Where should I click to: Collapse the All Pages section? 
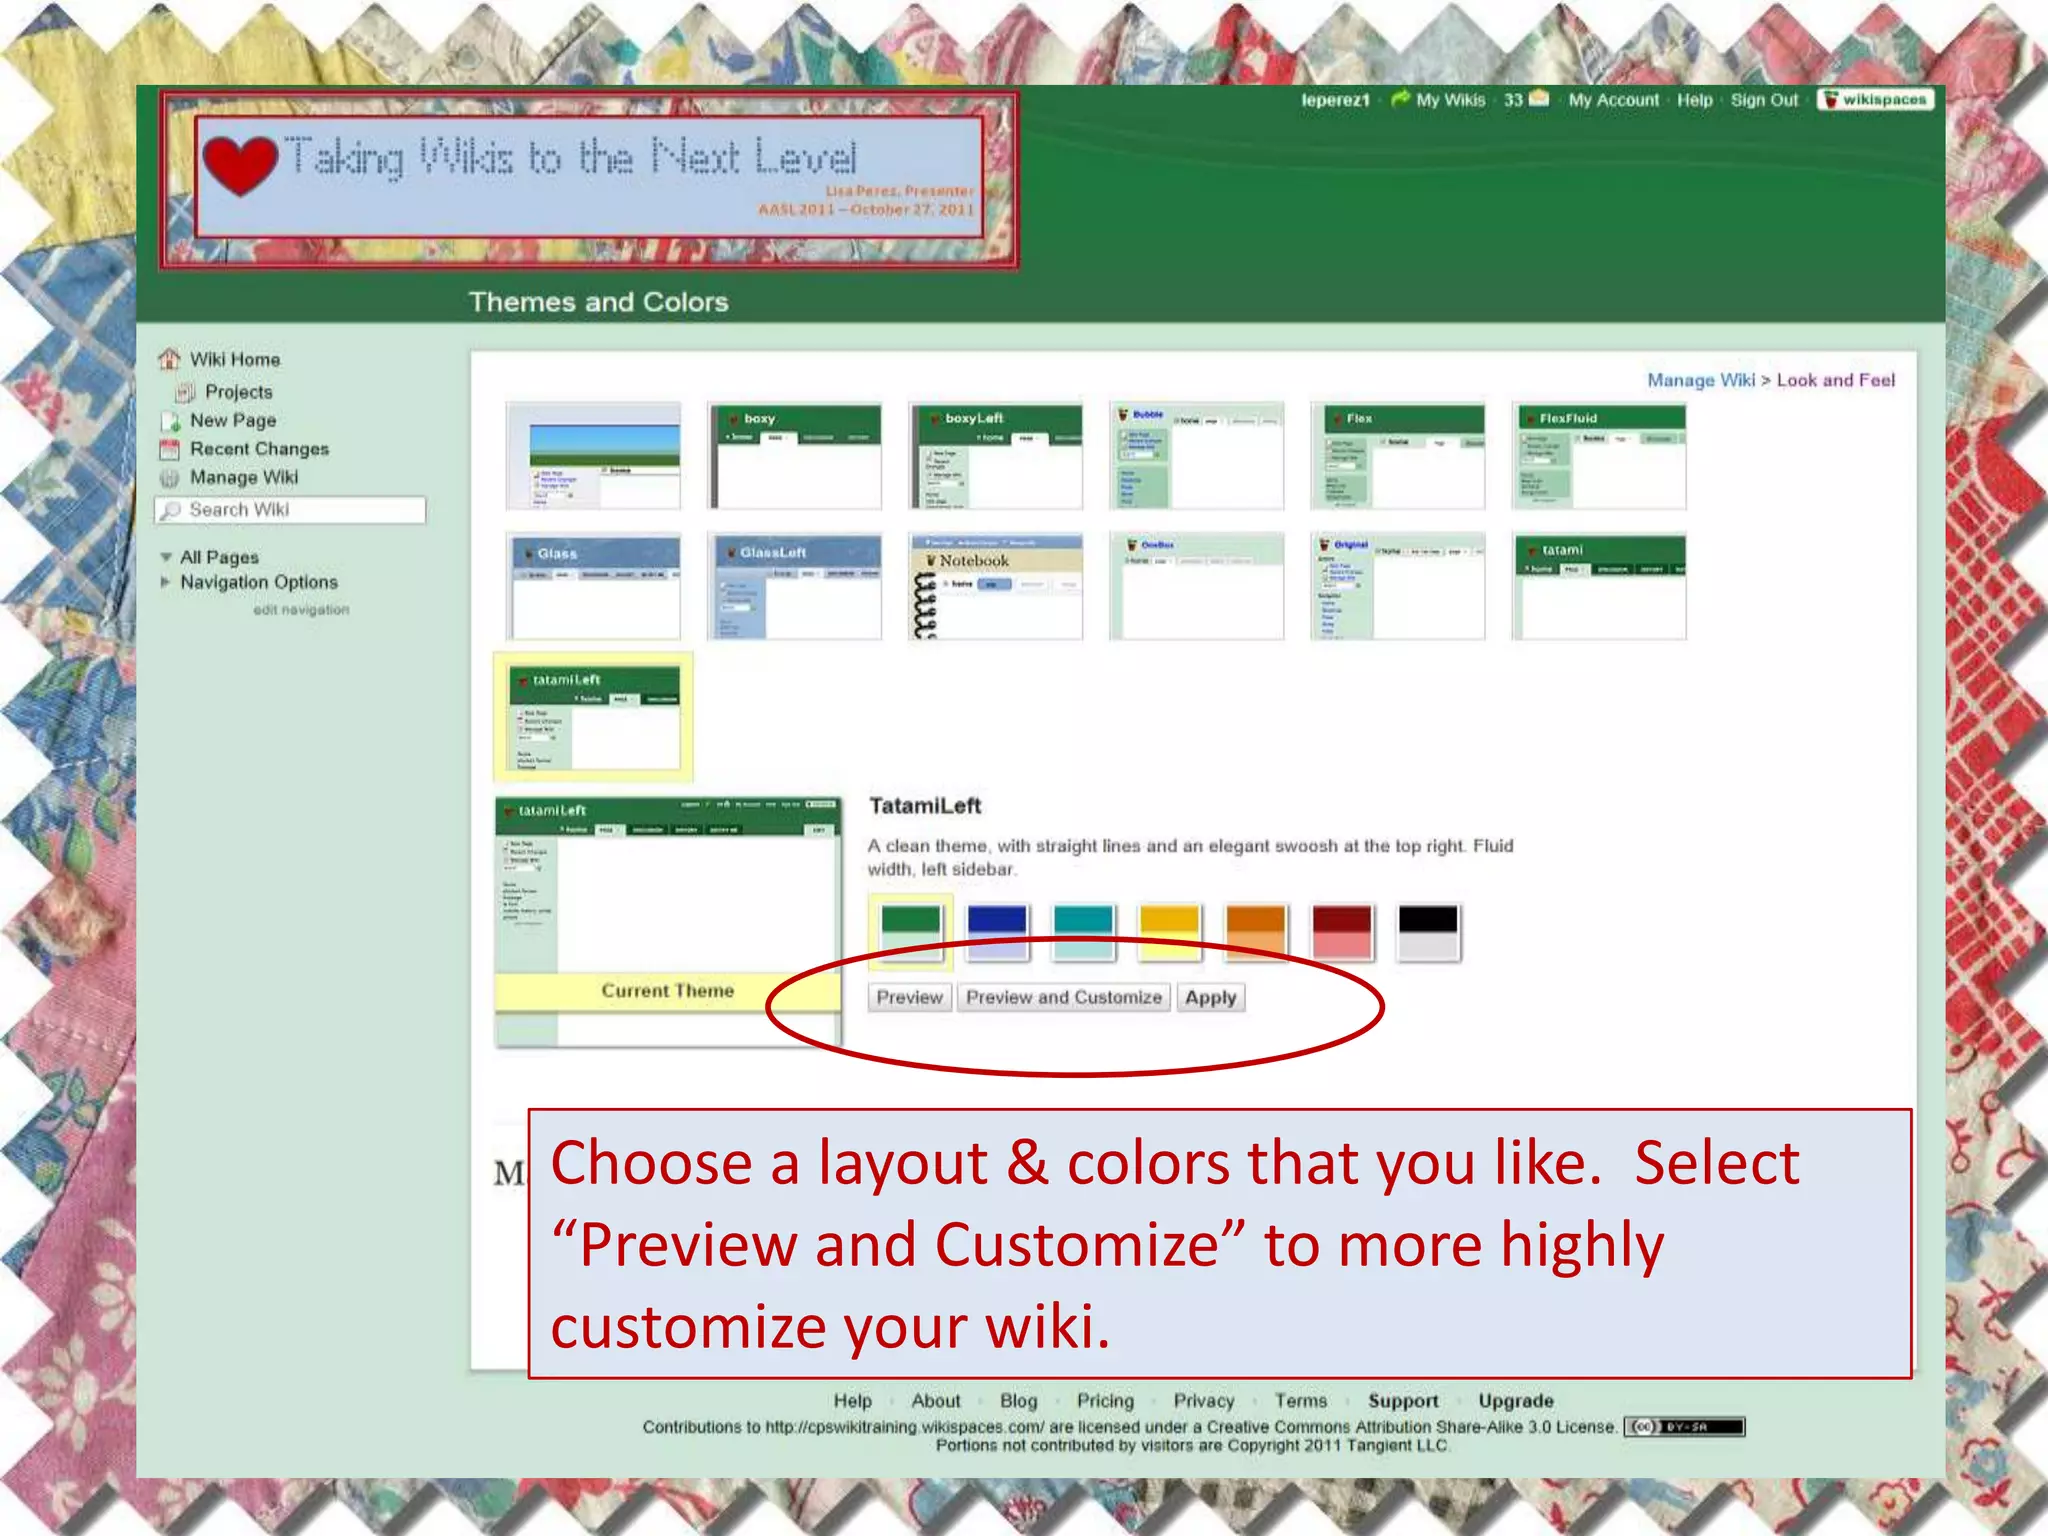(x=166, y=557)
